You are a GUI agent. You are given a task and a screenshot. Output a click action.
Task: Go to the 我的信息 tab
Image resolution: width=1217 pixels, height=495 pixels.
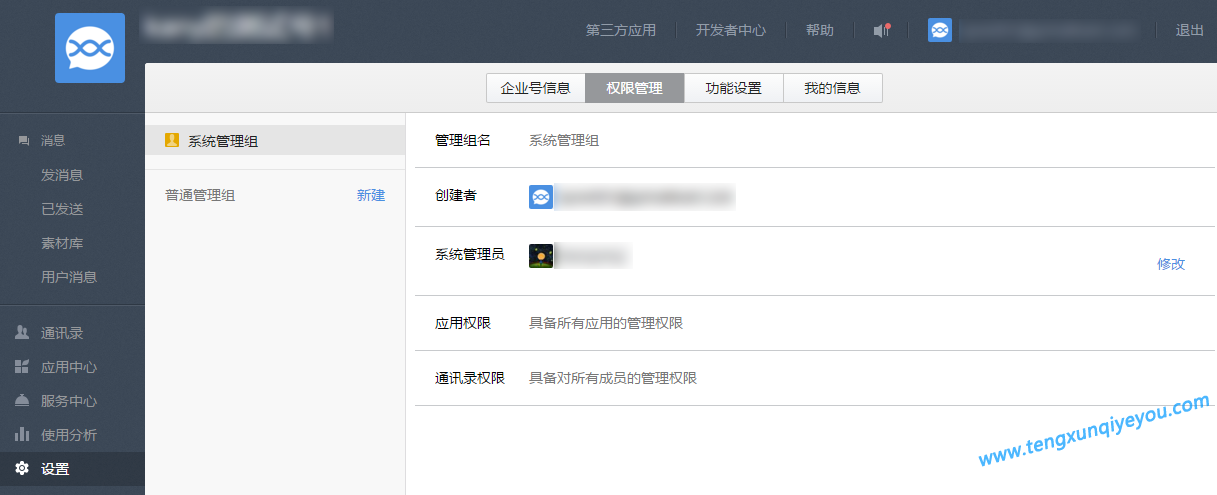[832, 88]
